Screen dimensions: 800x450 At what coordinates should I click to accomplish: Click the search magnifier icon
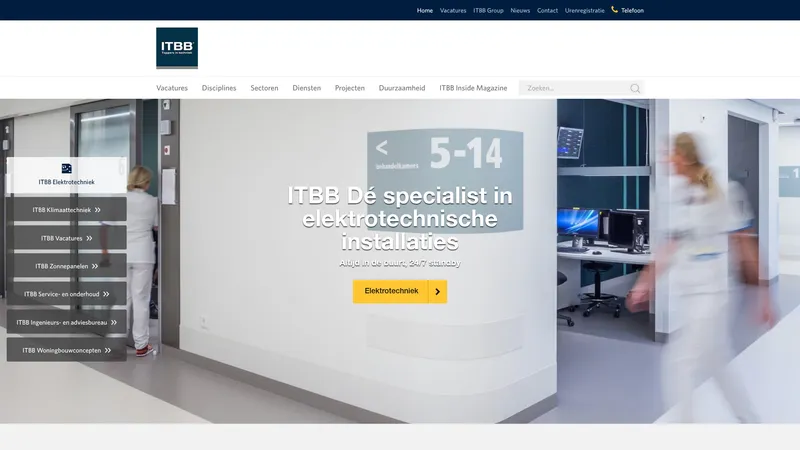(x=635, y=88)
